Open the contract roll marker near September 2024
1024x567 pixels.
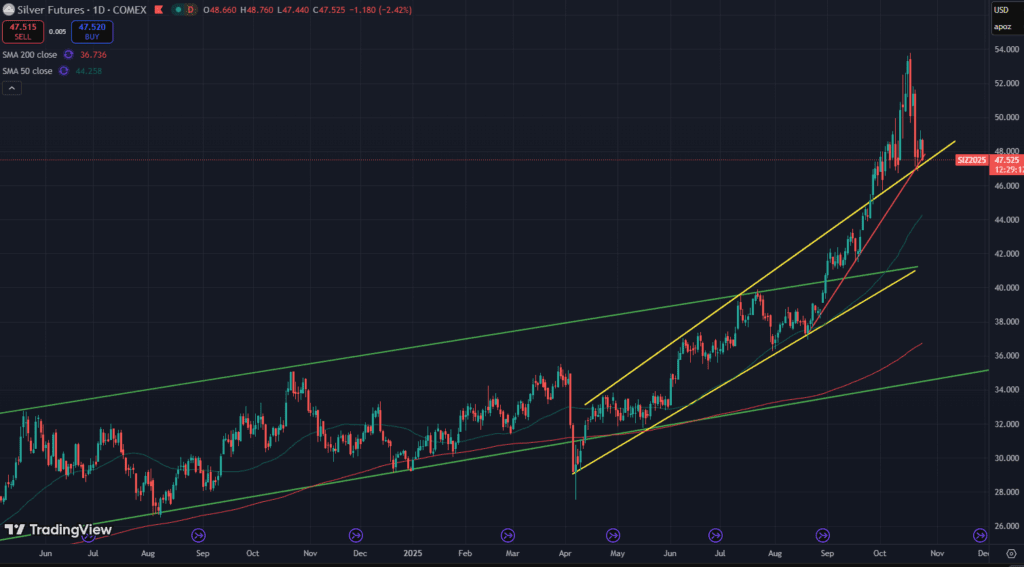(198, 535)
